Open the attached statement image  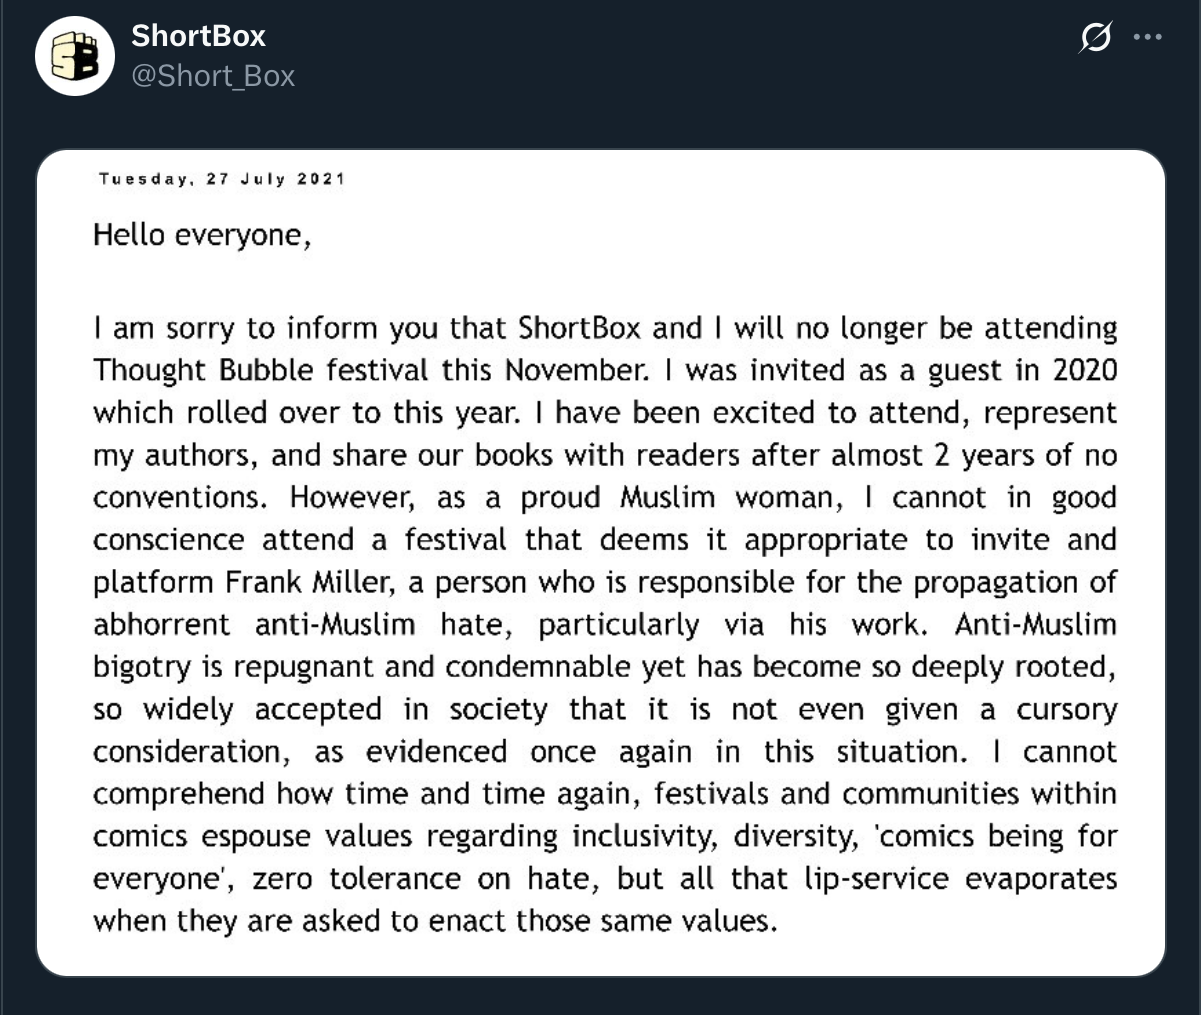(x=601, y=563)
